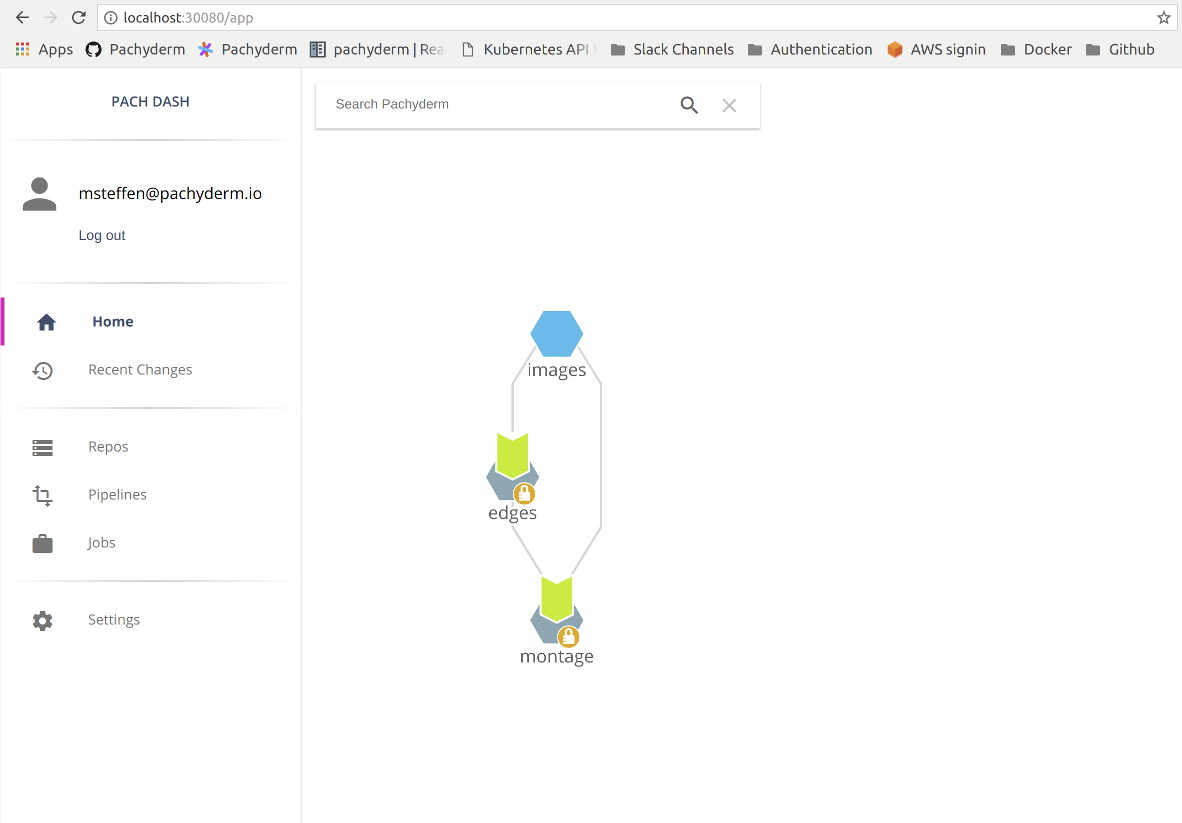Bookmark this page with the star icon
Viewport: 1182px width, 823px height.
1163,18
